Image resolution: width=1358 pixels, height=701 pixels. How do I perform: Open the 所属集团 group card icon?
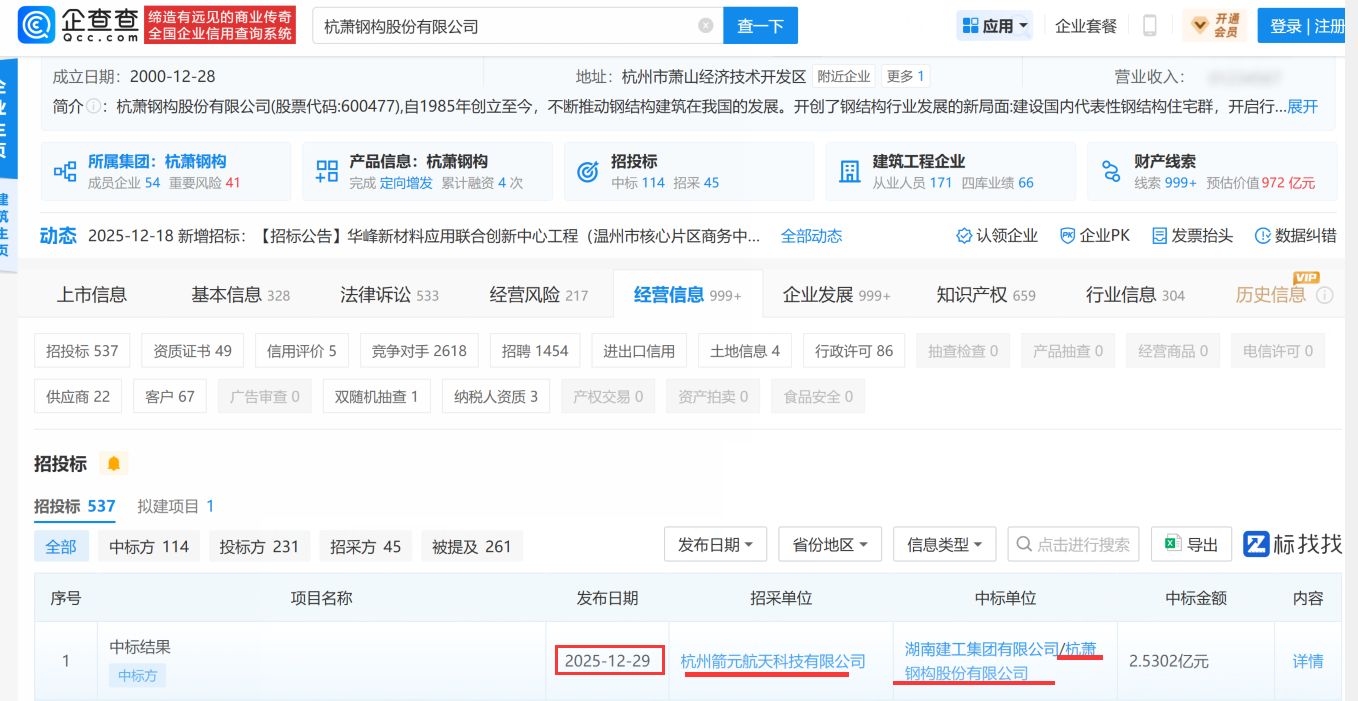tap(65, 172)
